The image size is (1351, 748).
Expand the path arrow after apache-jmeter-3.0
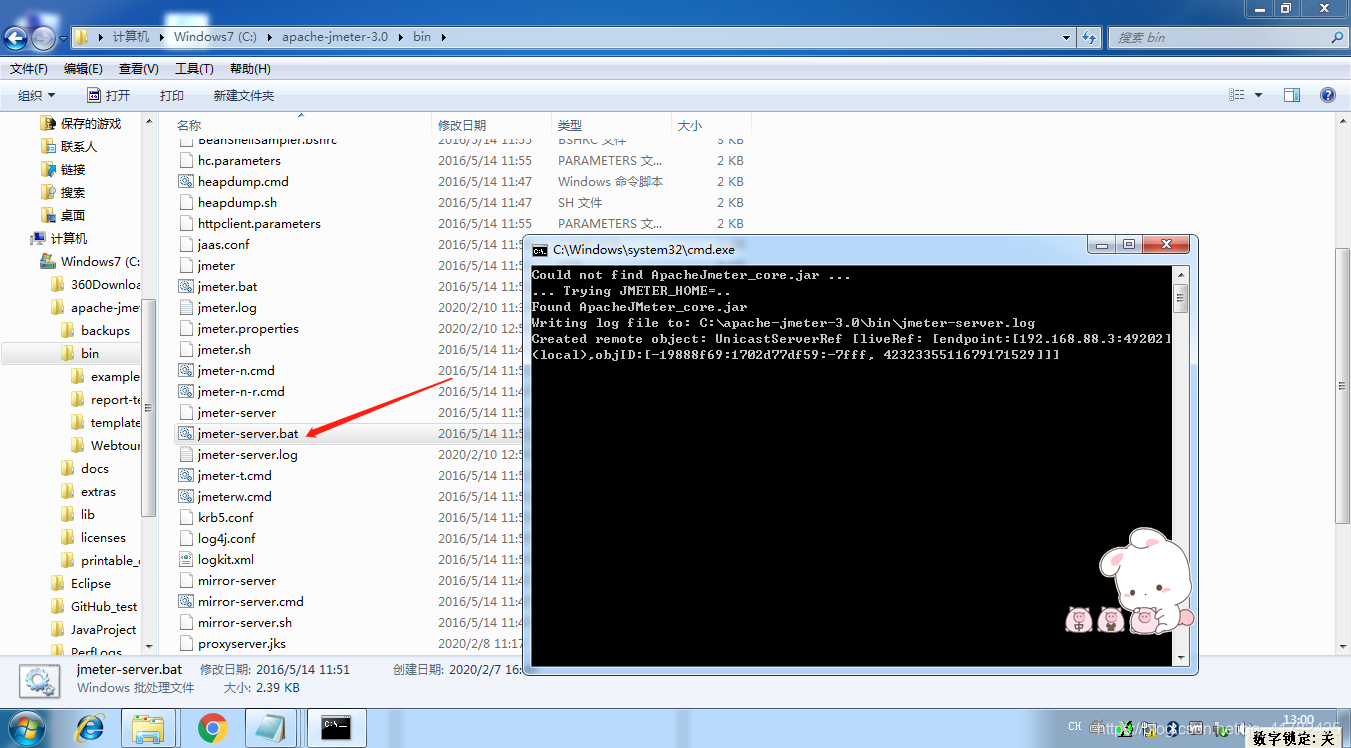coord(400,37)
